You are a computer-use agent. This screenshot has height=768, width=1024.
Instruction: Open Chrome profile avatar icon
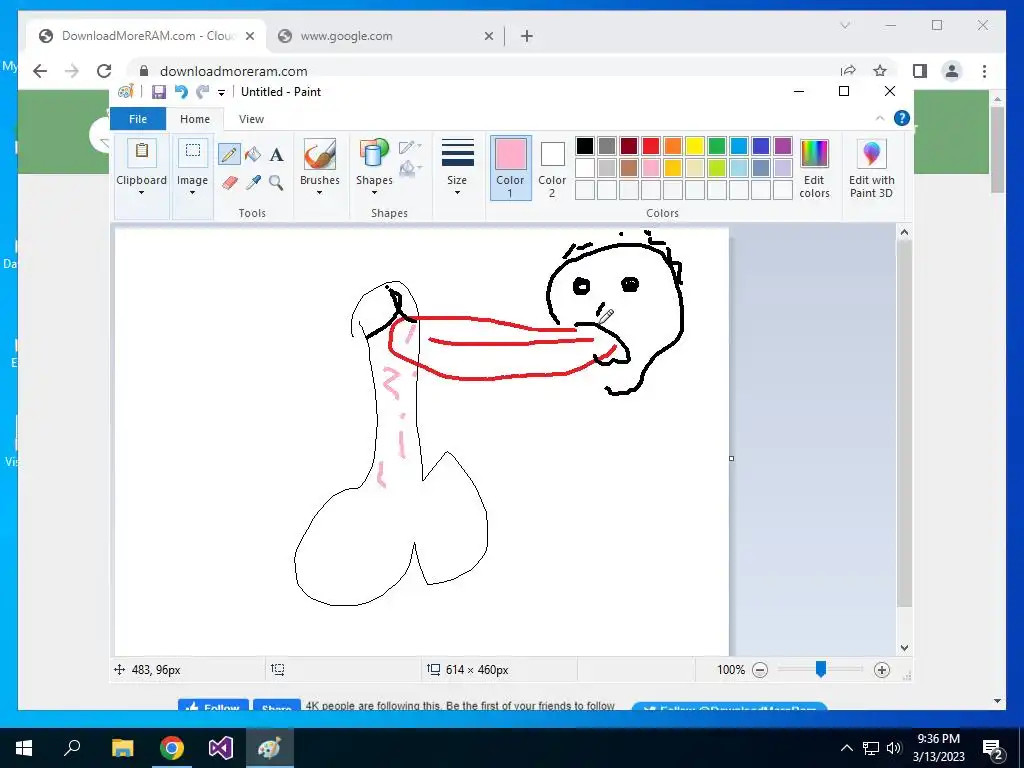pyautogui.click(x=952, y=71)
